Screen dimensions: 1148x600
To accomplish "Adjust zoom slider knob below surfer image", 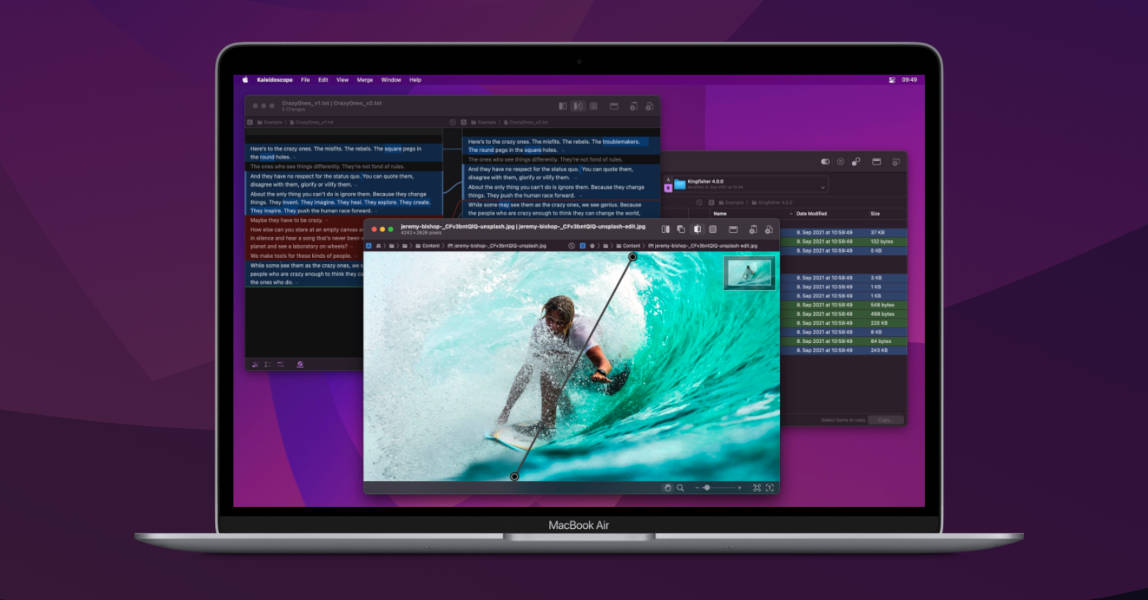I will click(707, 487).
